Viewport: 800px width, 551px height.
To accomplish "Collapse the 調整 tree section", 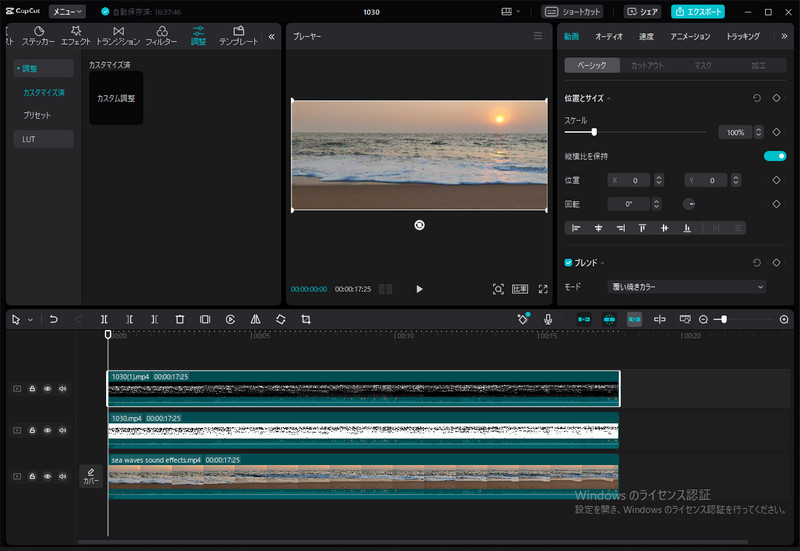I will (18, 68).
